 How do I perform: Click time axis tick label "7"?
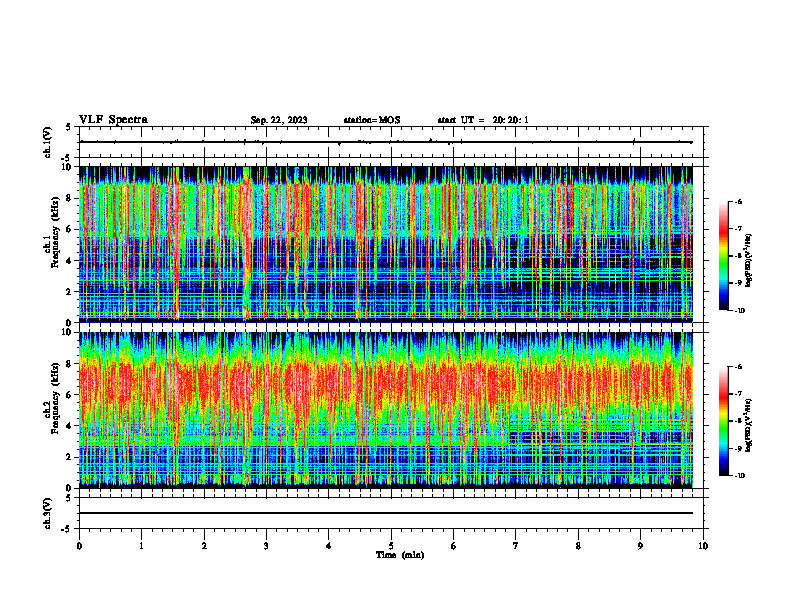(516, 546)
